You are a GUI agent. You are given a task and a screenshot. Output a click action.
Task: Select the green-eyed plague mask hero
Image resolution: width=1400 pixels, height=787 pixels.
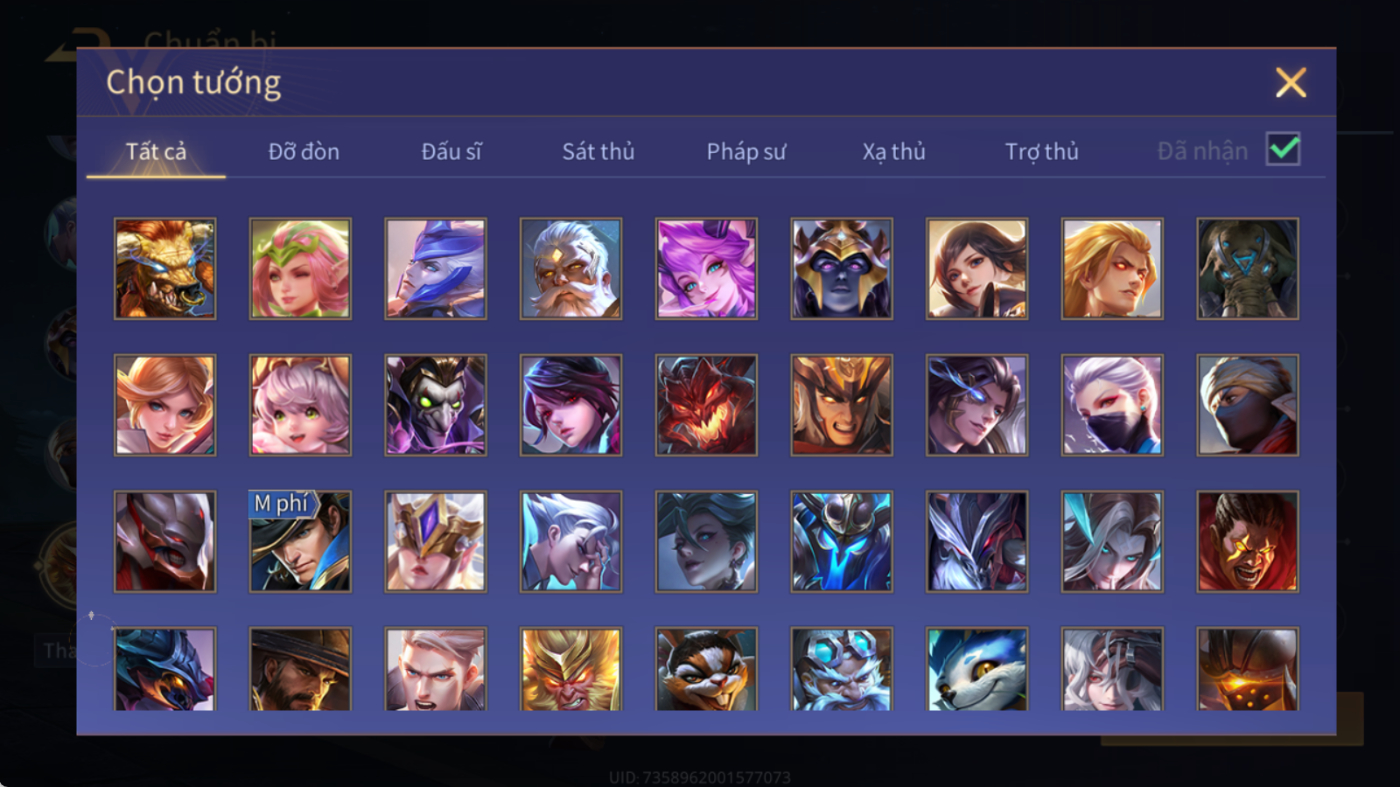436,405
